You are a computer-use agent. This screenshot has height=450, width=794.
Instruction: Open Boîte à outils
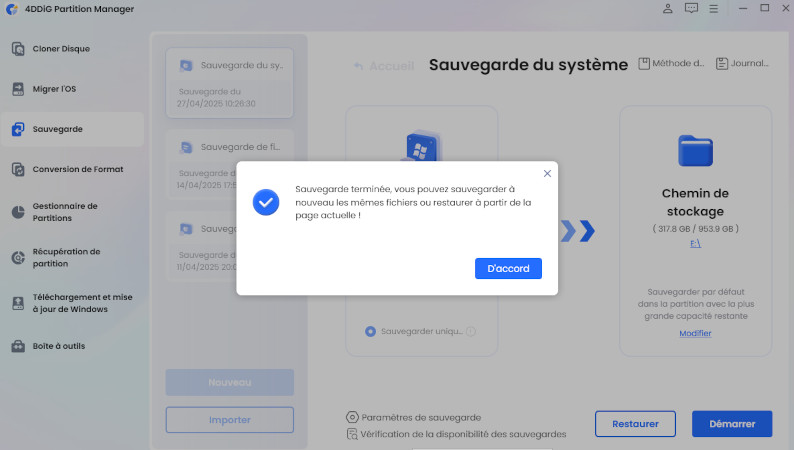[x=72, y=346]
